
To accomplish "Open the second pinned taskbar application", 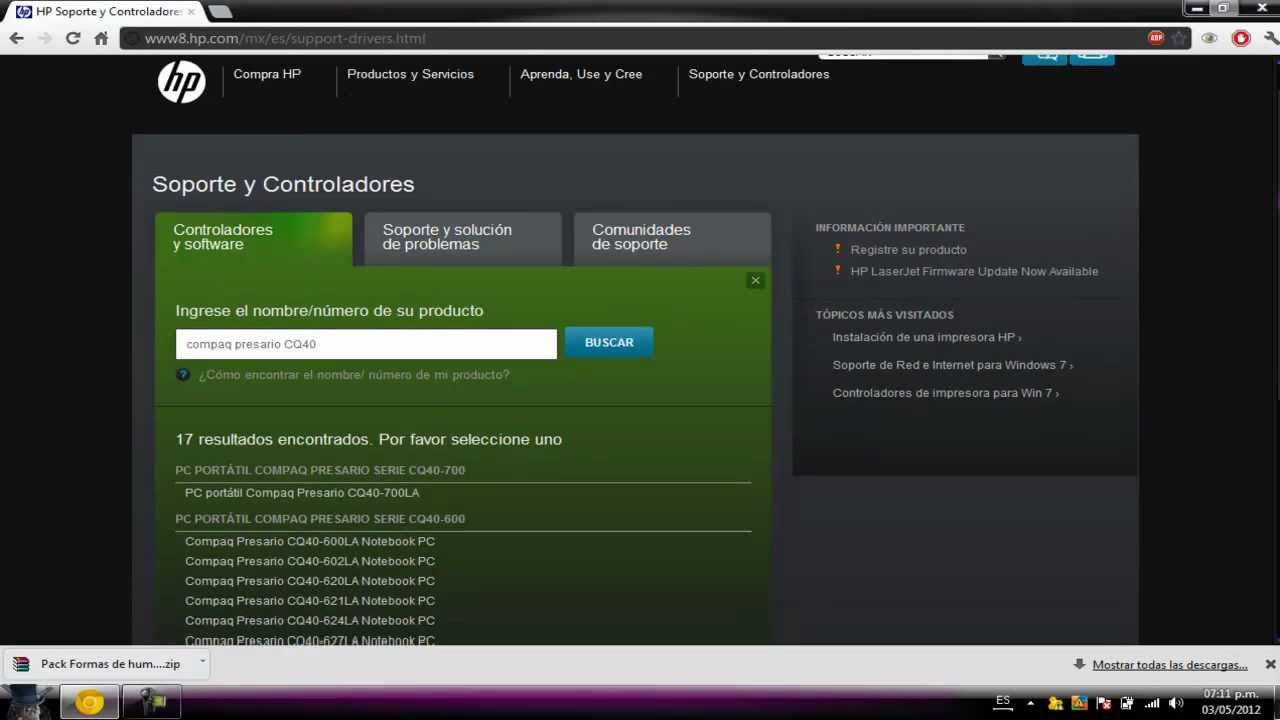I will pos(152,703).
